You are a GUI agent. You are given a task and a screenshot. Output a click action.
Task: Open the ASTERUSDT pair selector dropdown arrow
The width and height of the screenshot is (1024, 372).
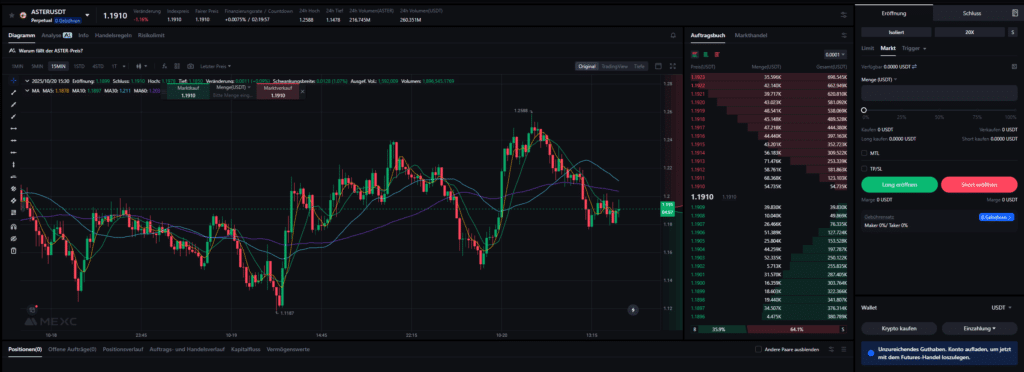[x=87, y=14]
